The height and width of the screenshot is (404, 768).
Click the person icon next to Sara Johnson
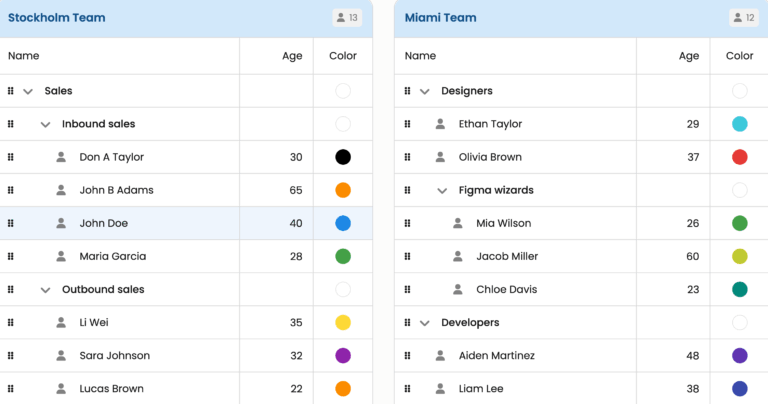coord(61,355)
